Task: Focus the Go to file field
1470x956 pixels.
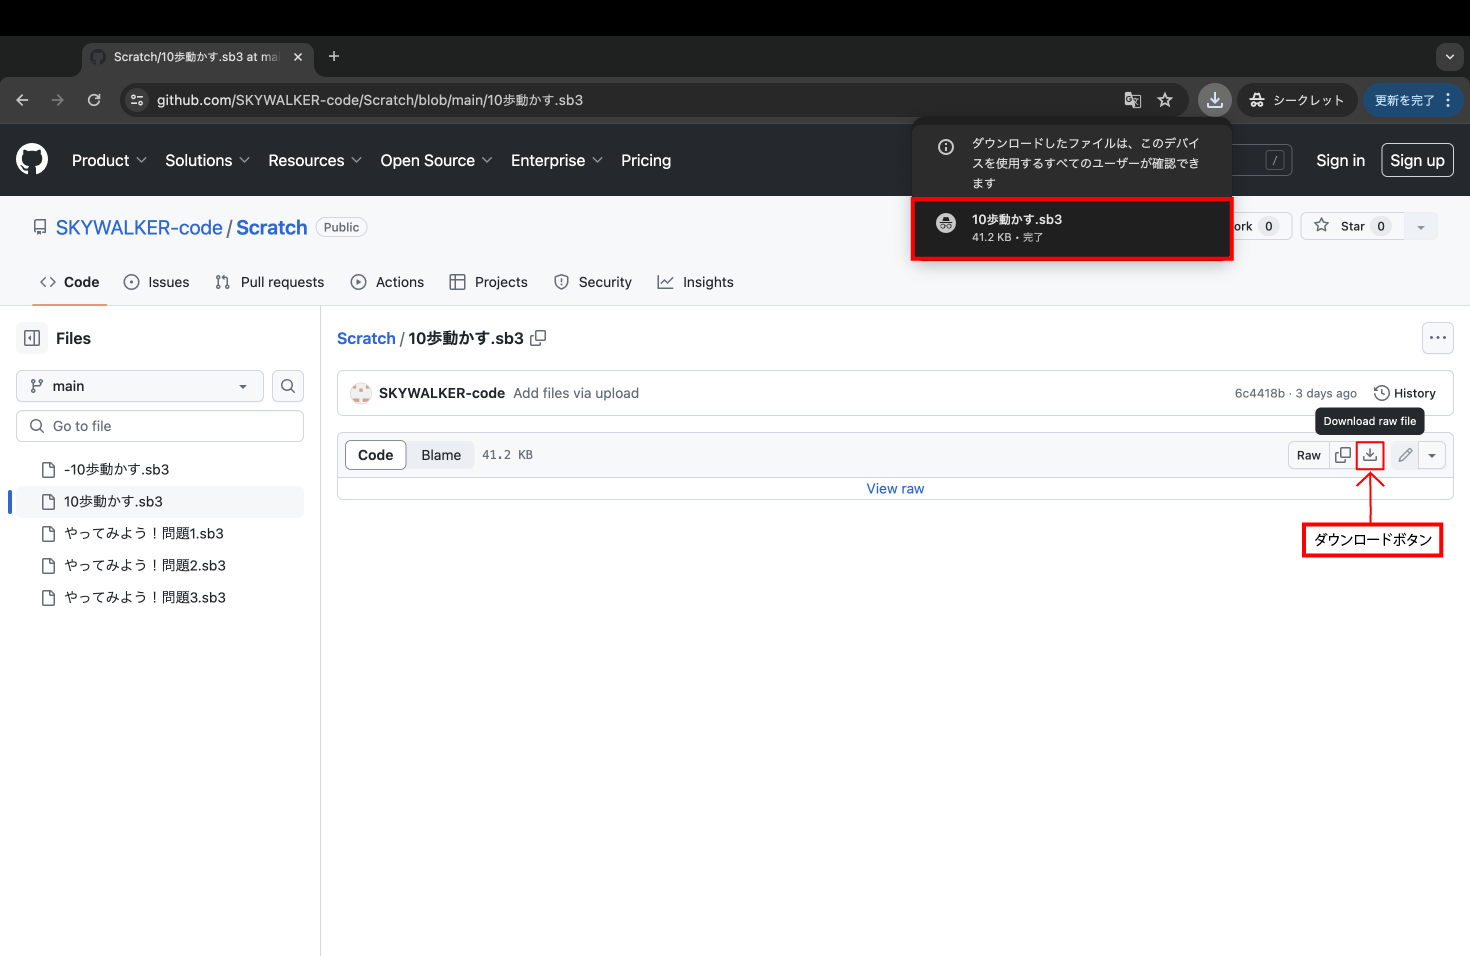Action: 160,426
